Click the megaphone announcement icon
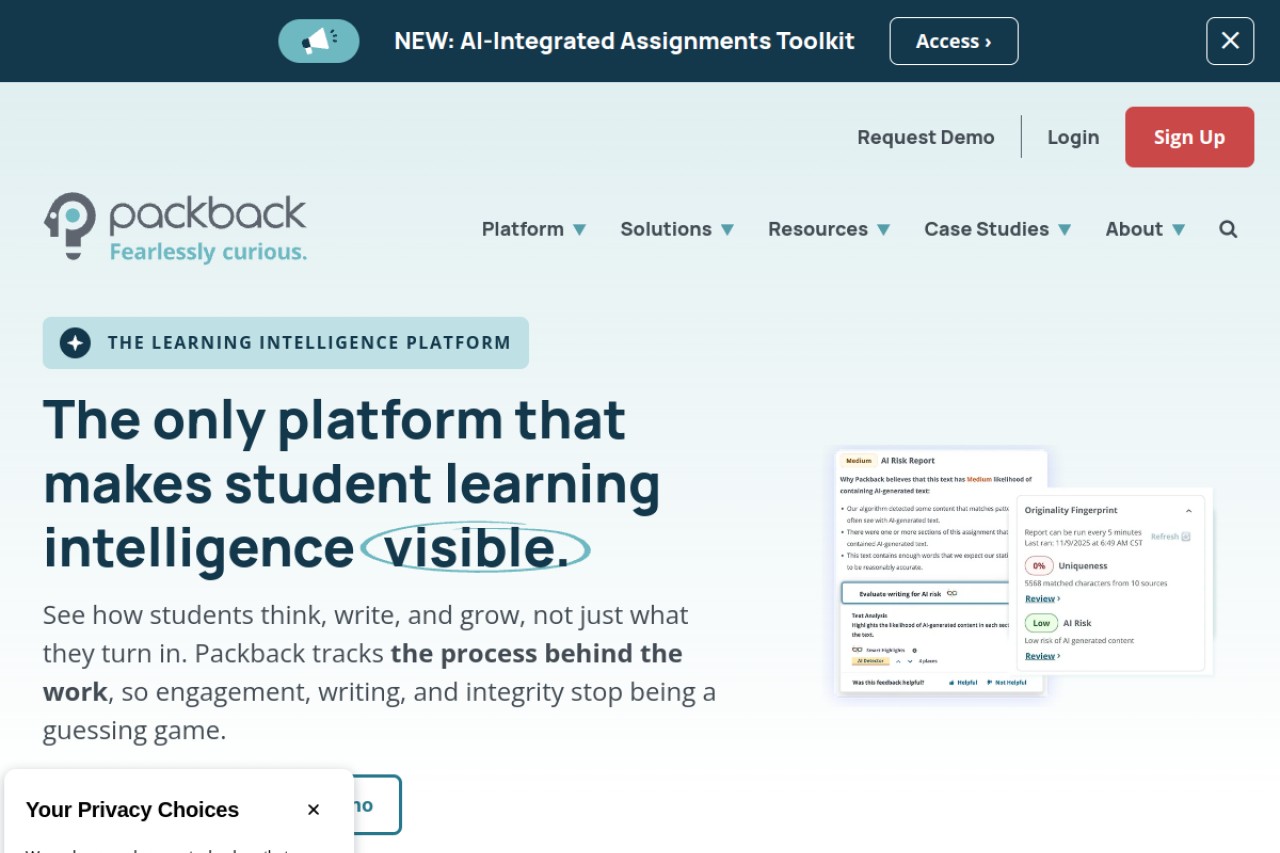 tap(319, 41)
